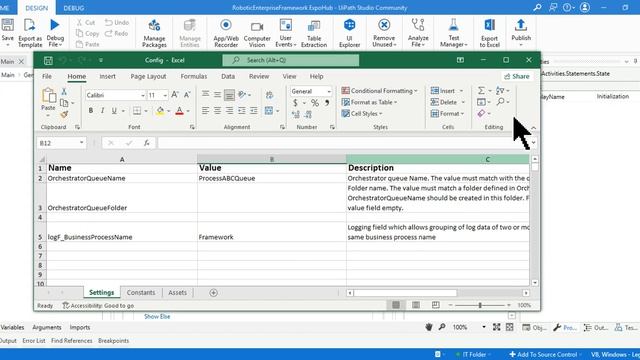Click Format Painter brush in Excel

click(64, 114)
